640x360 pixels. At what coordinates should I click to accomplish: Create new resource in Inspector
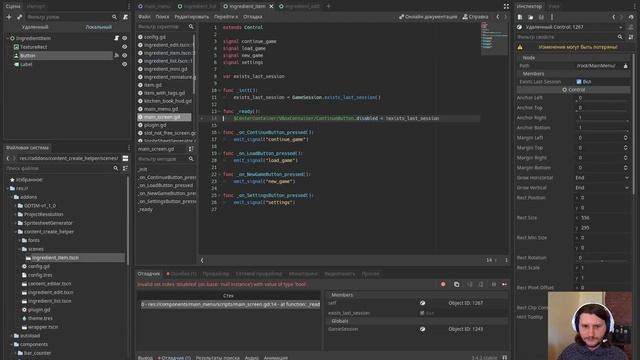[520, 17]
